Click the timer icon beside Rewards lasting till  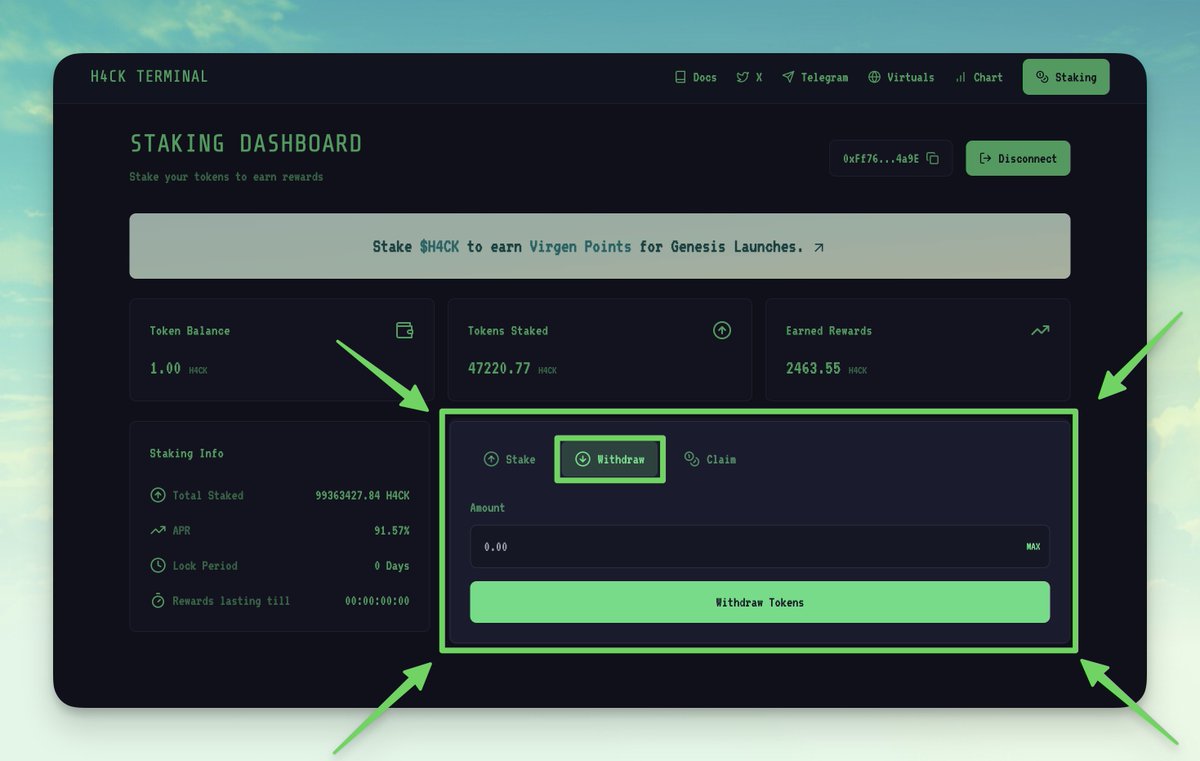157,601
